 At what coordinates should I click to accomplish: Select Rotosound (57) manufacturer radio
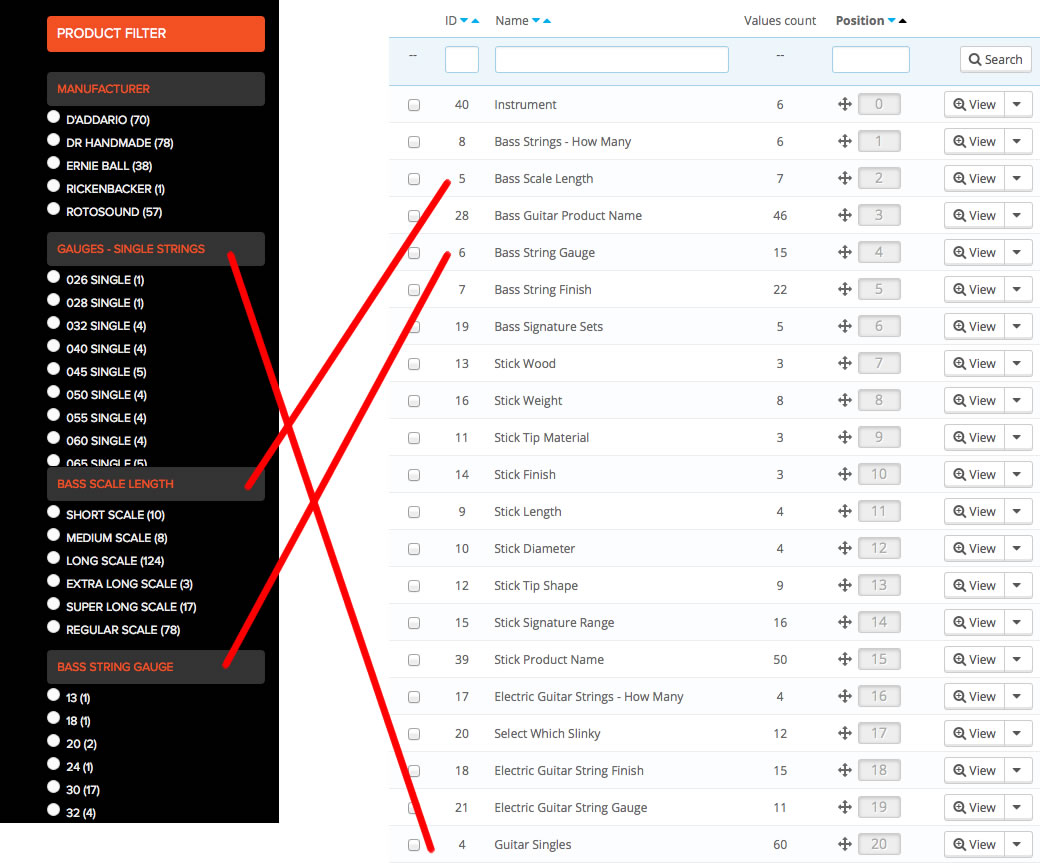point(54,209)
